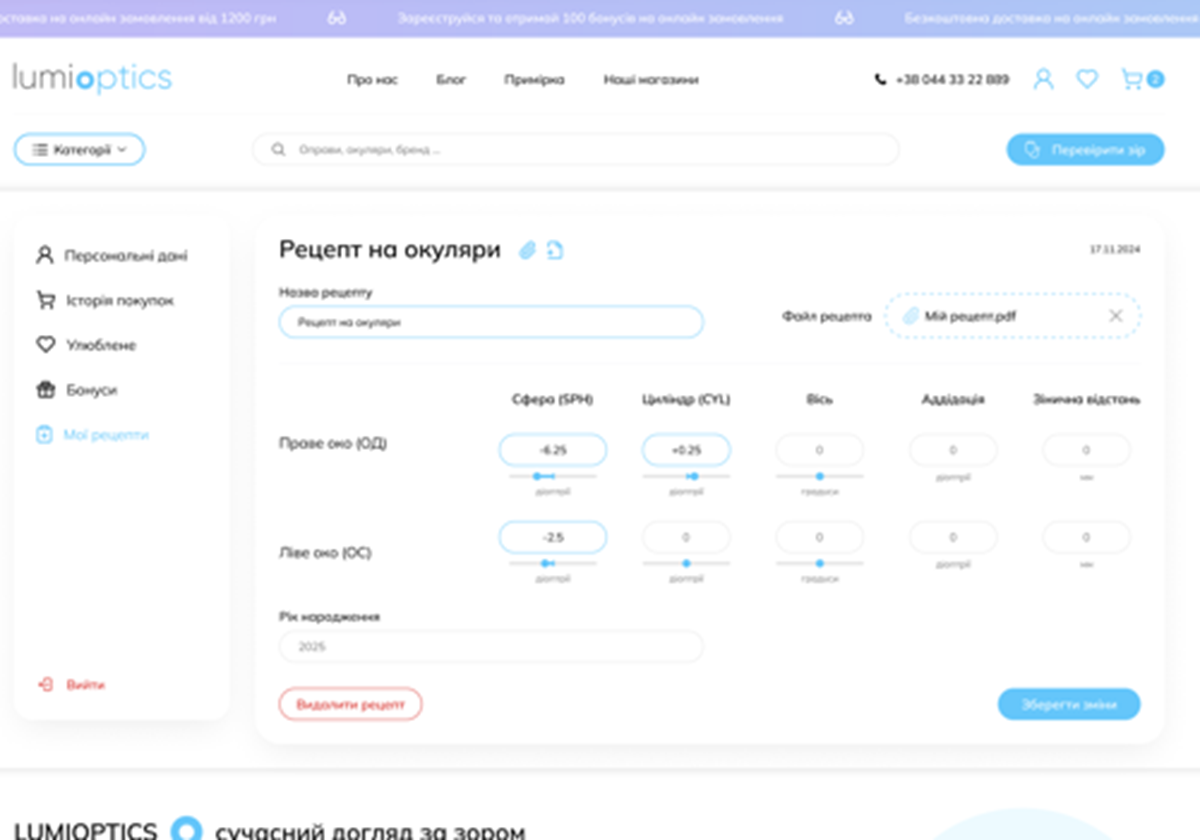
Task: Click the Улюблене heart icon in sidebar
Action: pyautogui.click(x=44, y=345)
